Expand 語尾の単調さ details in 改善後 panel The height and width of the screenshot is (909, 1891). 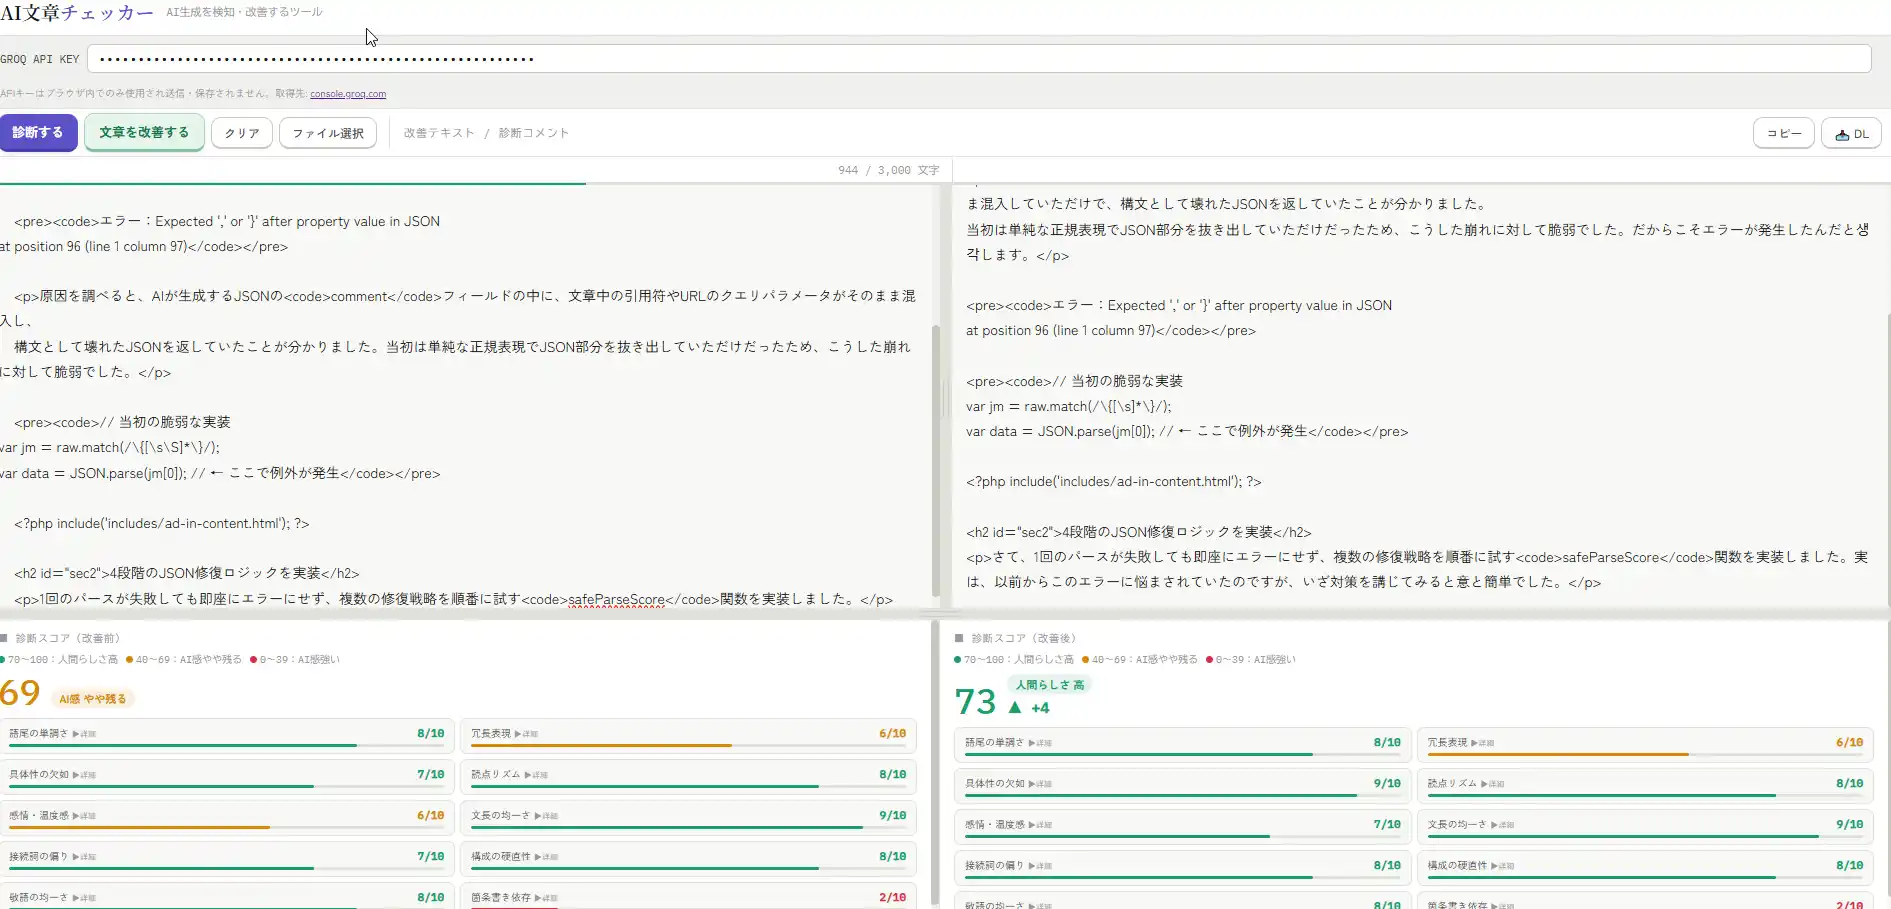1041,743
